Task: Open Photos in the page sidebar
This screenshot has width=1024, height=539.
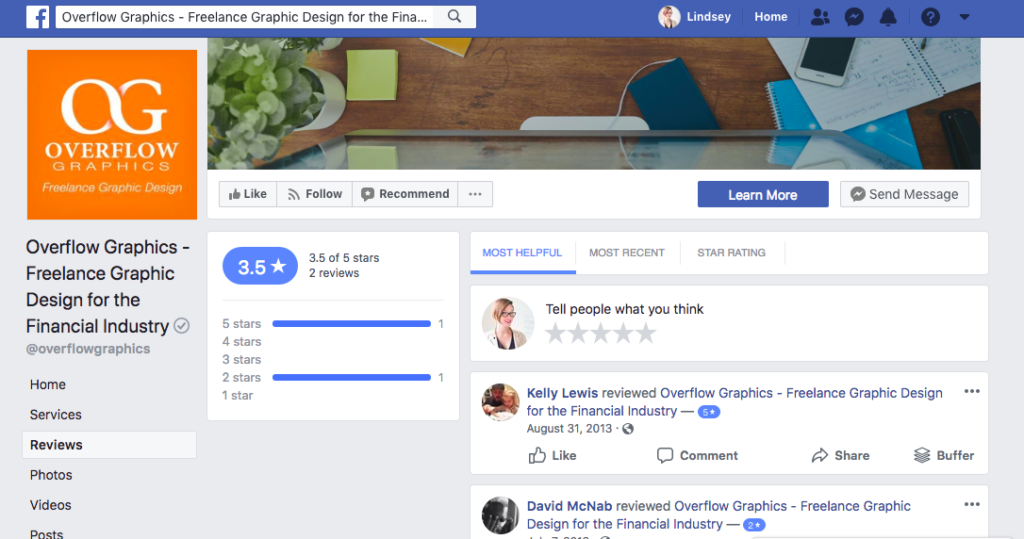Action: 51,475
